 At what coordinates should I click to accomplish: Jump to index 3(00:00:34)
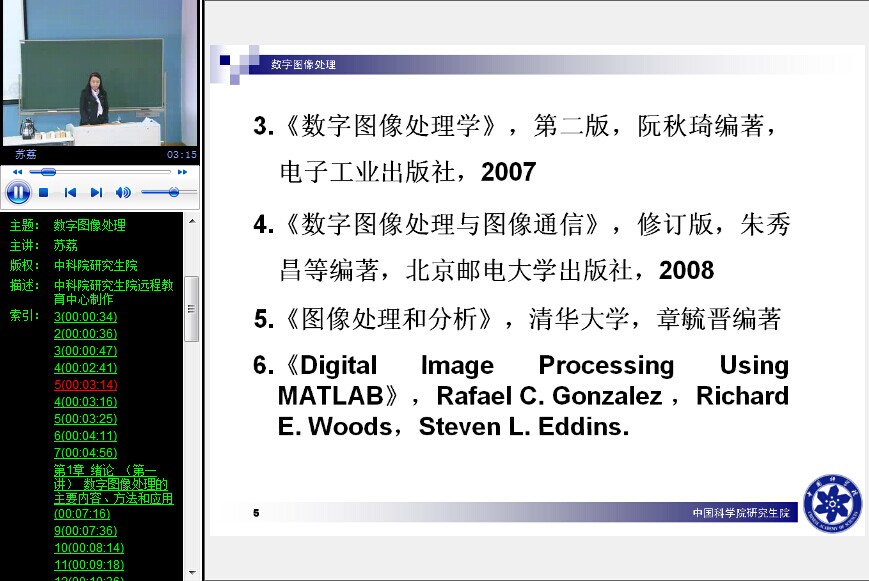coord(85,317)
